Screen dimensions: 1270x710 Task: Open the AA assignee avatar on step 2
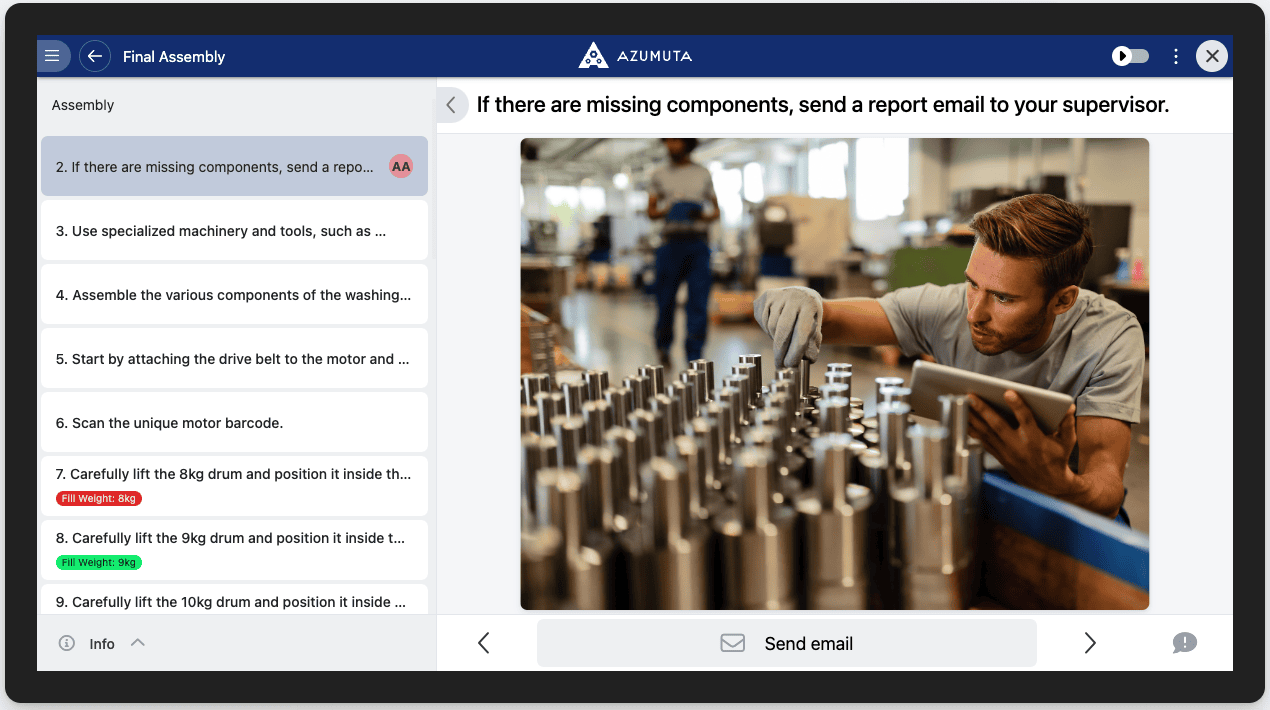[x=400, y=166]
